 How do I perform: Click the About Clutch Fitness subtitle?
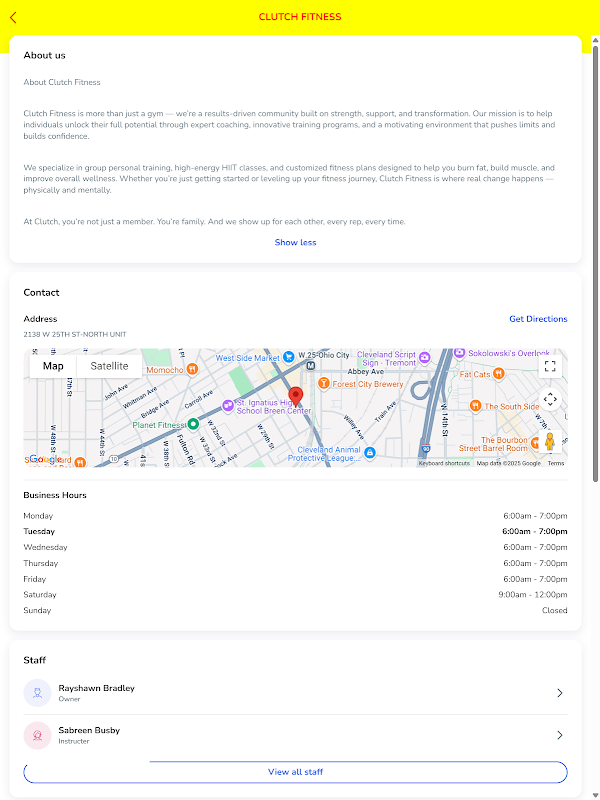tap(62, 82)
